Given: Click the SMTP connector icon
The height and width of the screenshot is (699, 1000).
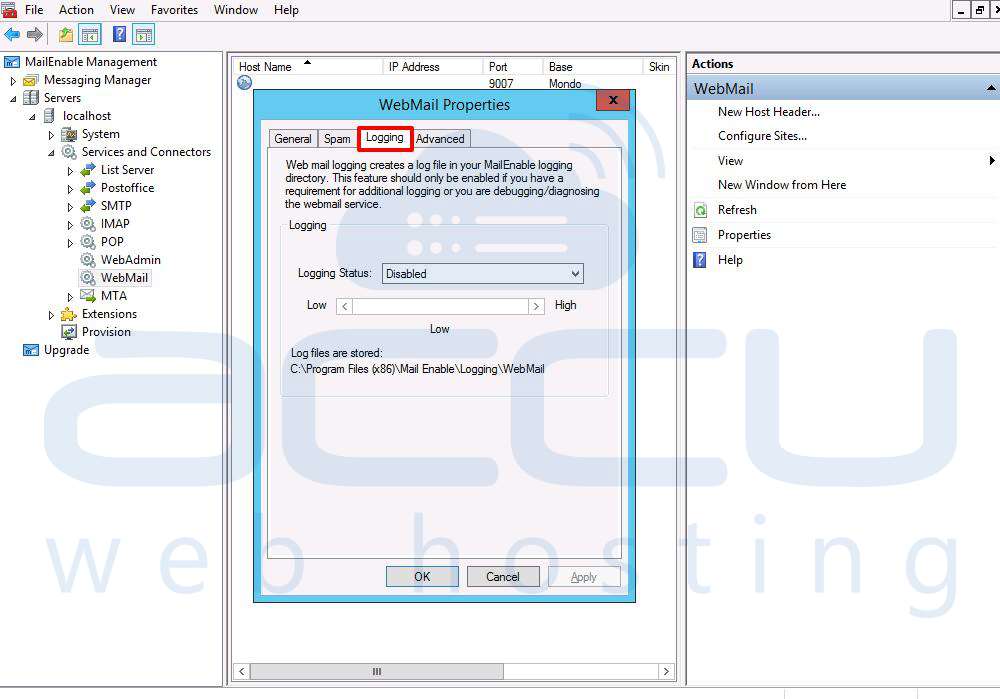Looking at the screenshot, I should coord(88,206).
